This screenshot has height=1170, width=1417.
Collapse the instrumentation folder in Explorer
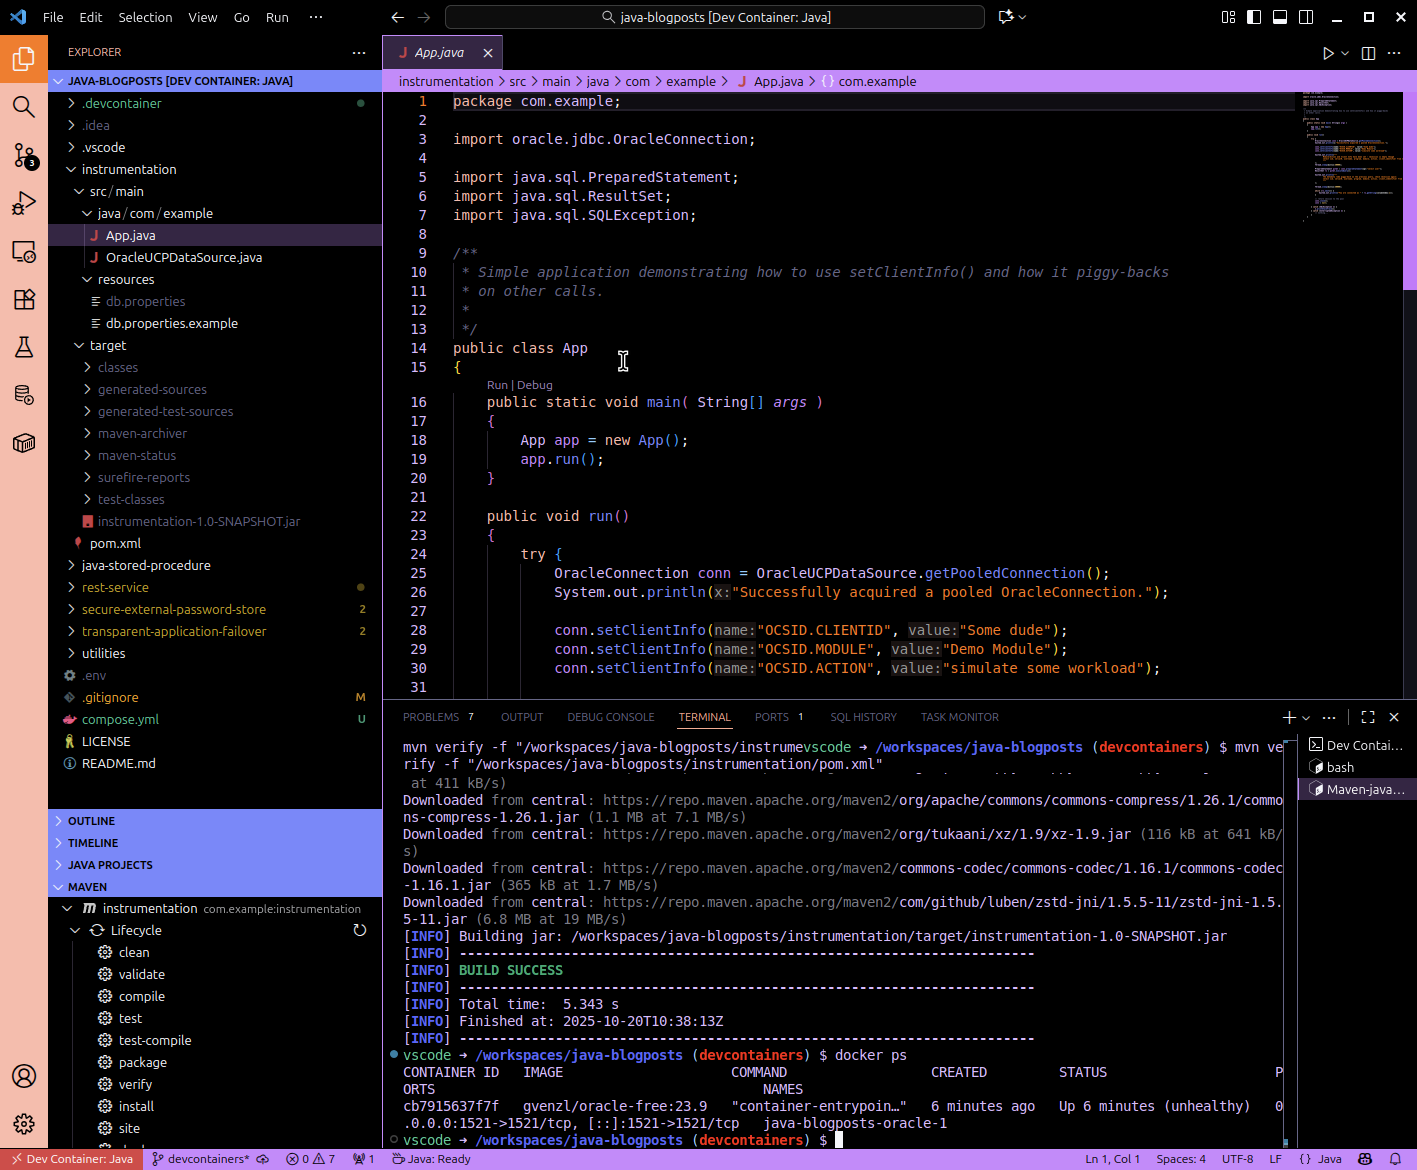click(x=128, y=170)
